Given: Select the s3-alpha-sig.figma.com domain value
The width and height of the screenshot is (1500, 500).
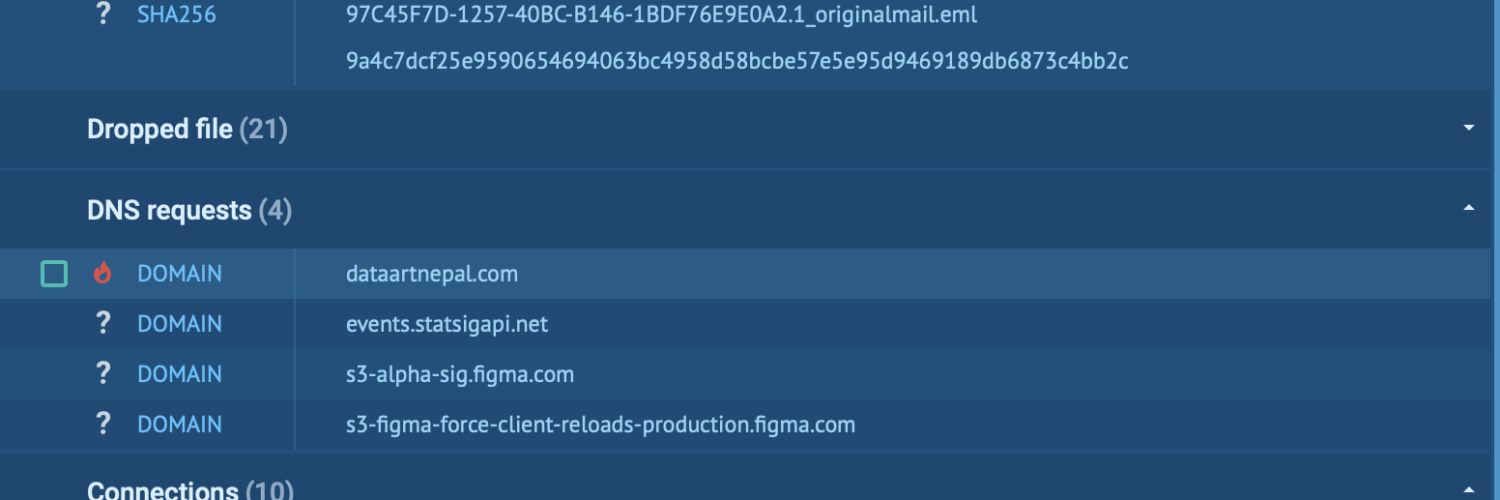Looking at the screenshot, I should [x=460, y=374].
